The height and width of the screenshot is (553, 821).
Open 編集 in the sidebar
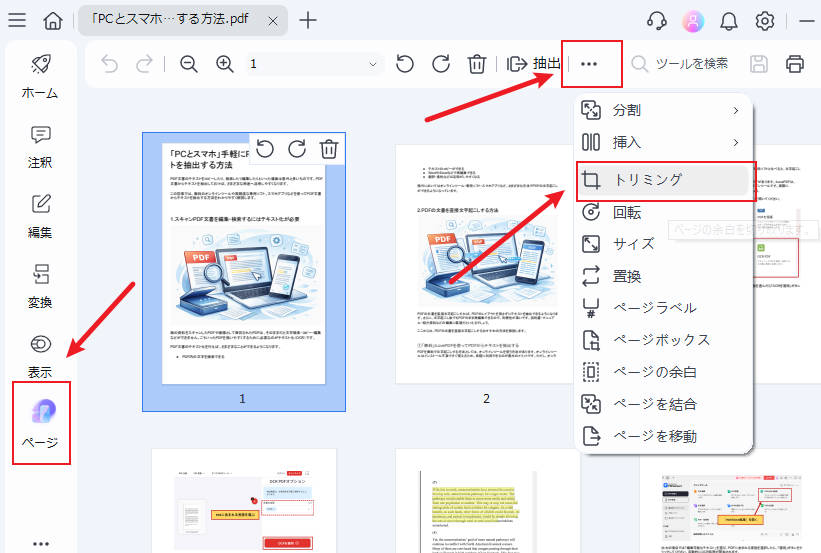pos(40,217)
